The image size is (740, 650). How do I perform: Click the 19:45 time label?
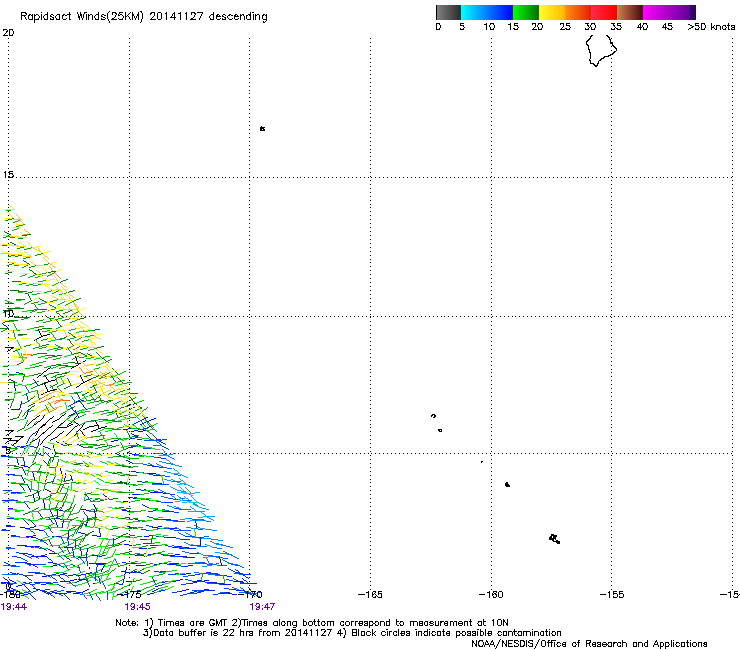137,607
